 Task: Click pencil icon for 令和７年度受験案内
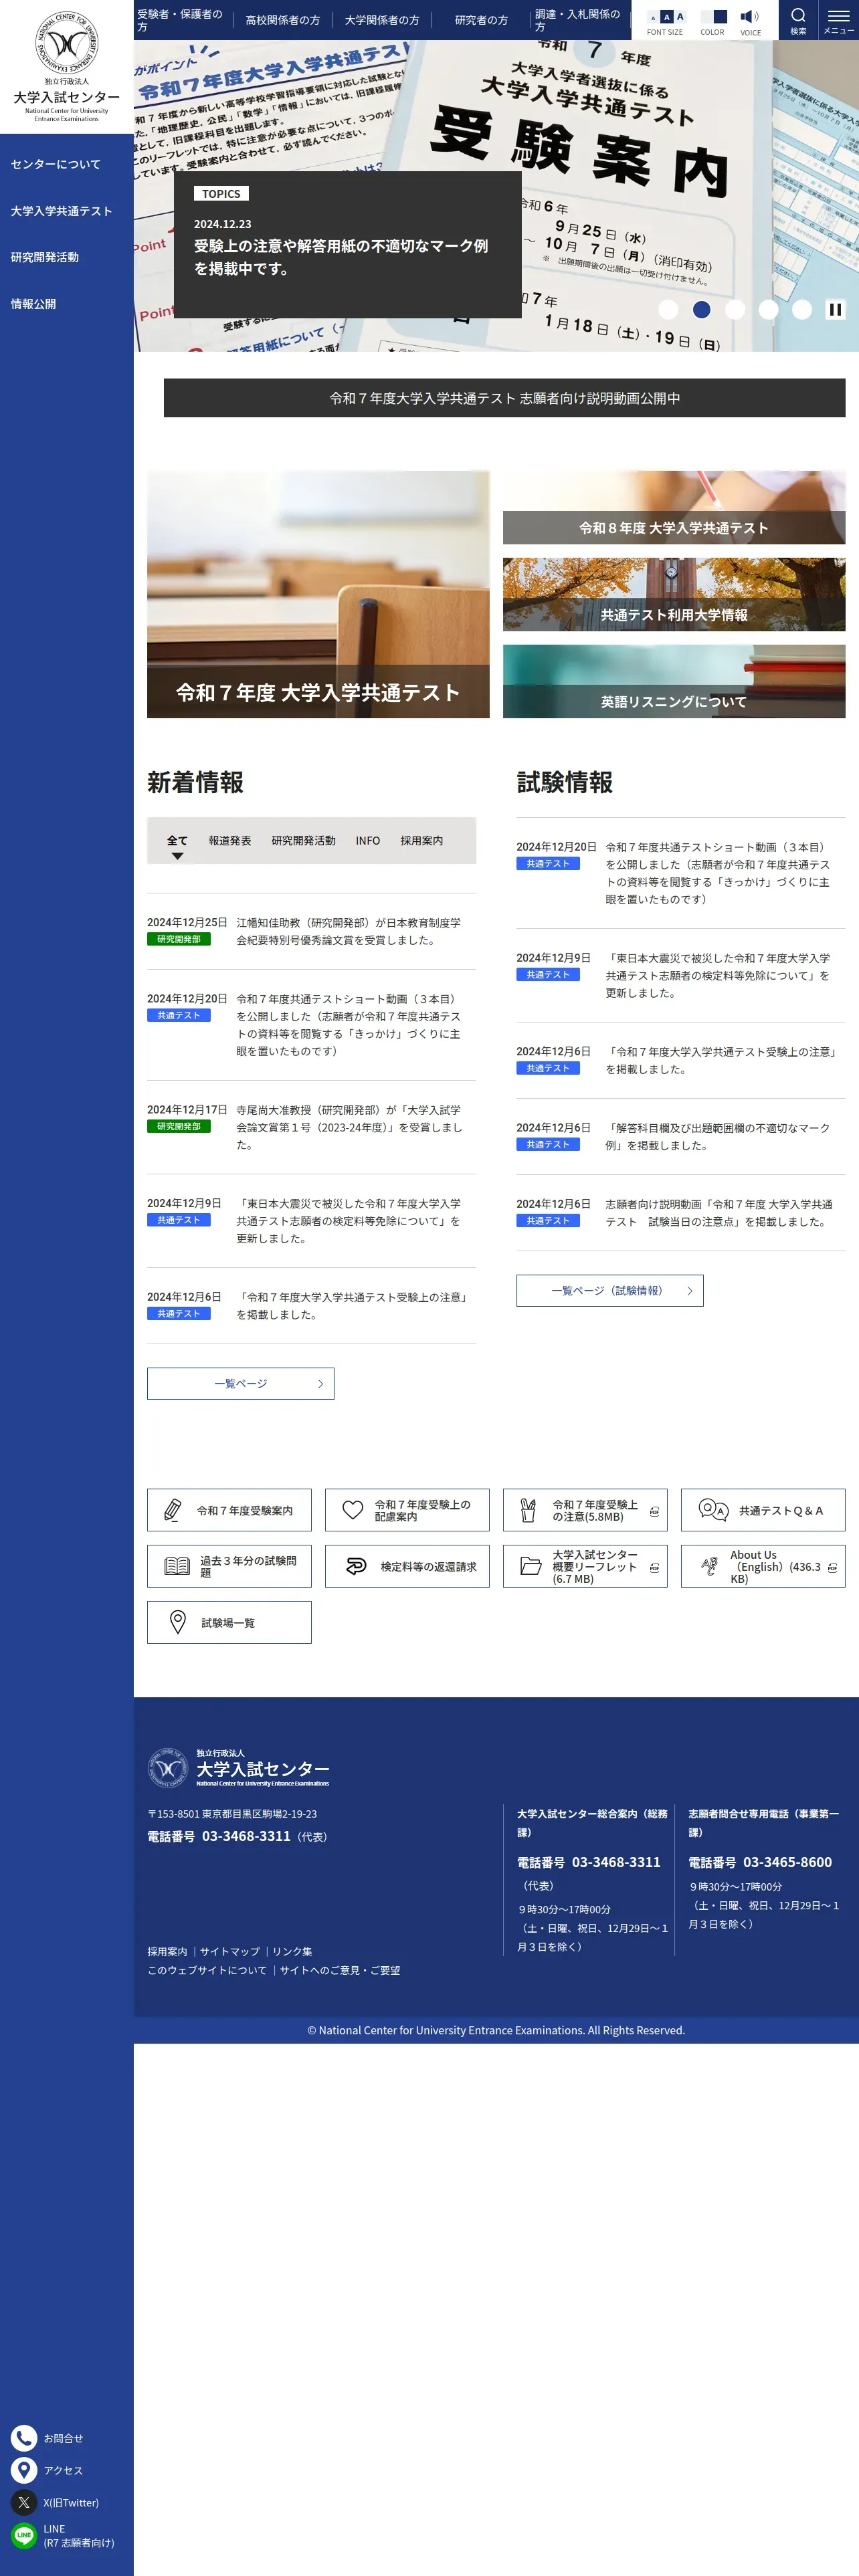click(x=172, y=1510)
